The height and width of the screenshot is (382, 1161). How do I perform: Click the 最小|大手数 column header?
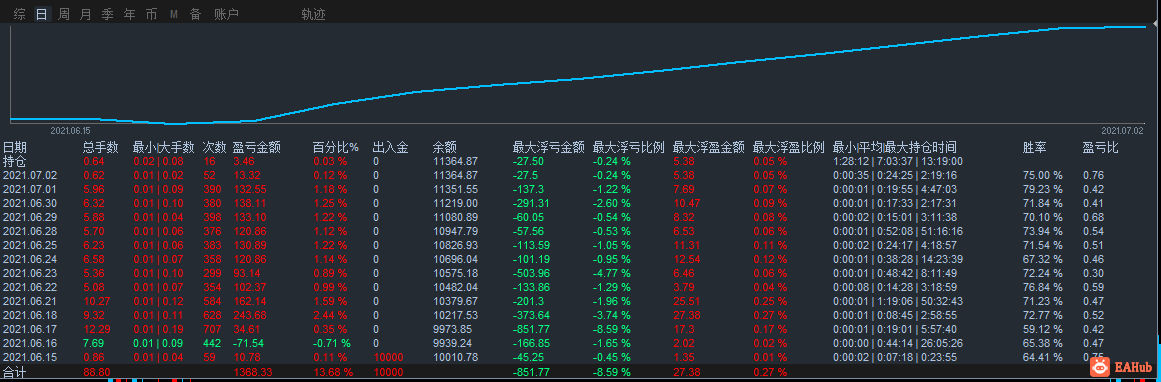(x=164, y=147)
